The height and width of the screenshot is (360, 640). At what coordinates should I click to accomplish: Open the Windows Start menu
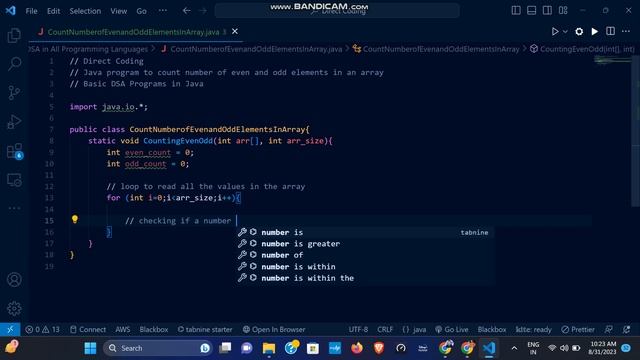click(90, 348)
